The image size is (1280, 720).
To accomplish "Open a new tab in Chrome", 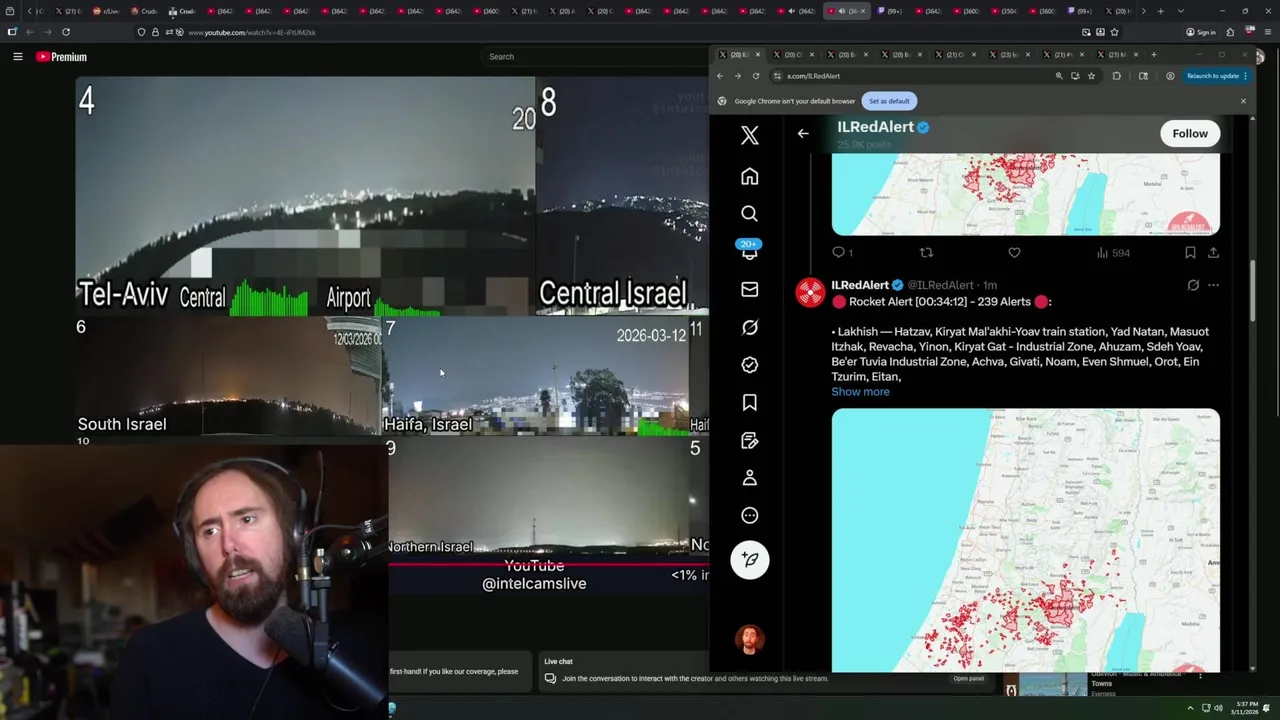I will coord(1153,55).
